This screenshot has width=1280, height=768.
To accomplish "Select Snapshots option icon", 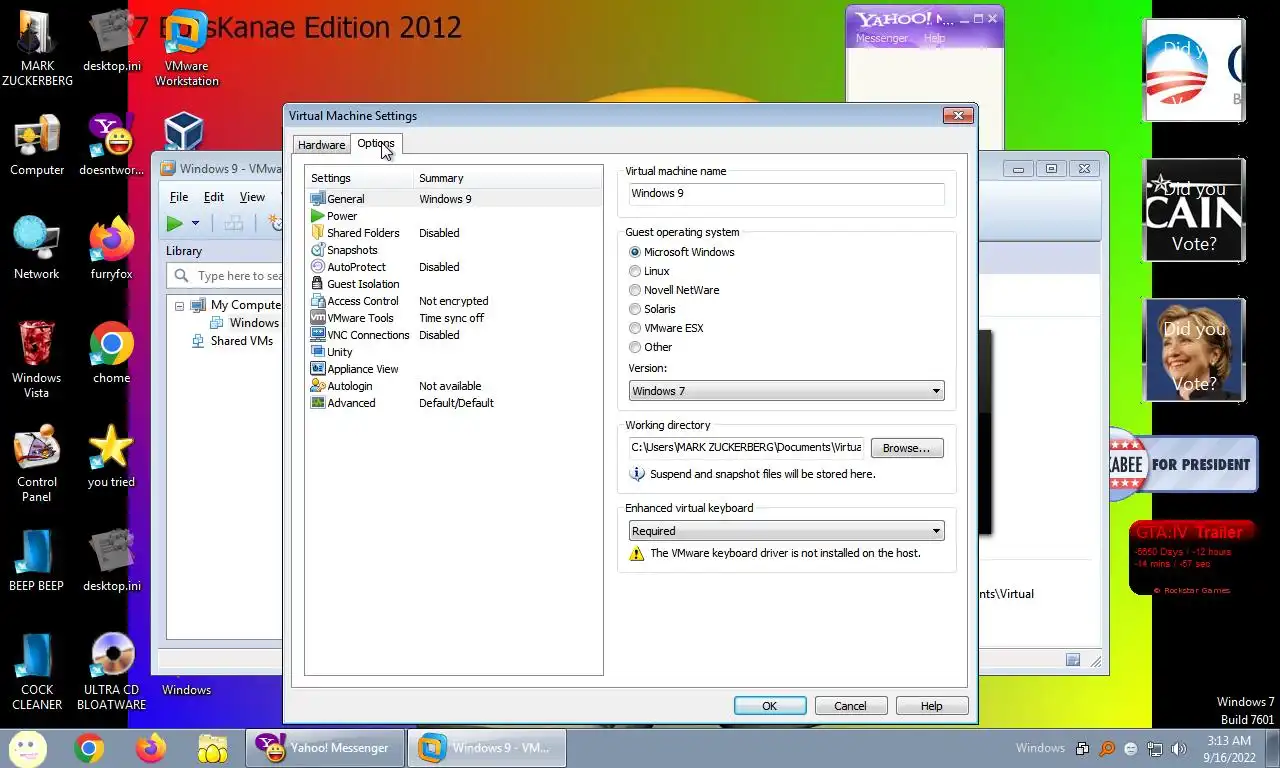I will (318, 250).
